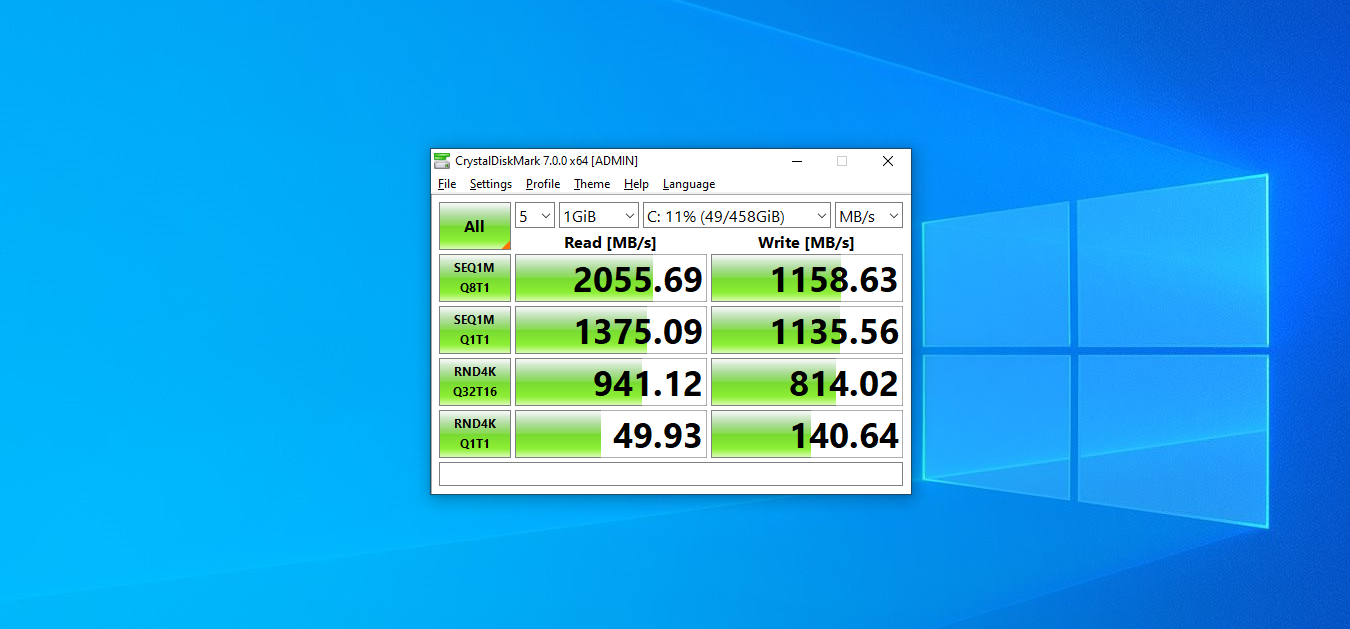This screenshot has width=1350, height=629.
Task: Open the drive dropdown showing C: 11%
Action: 737,215
